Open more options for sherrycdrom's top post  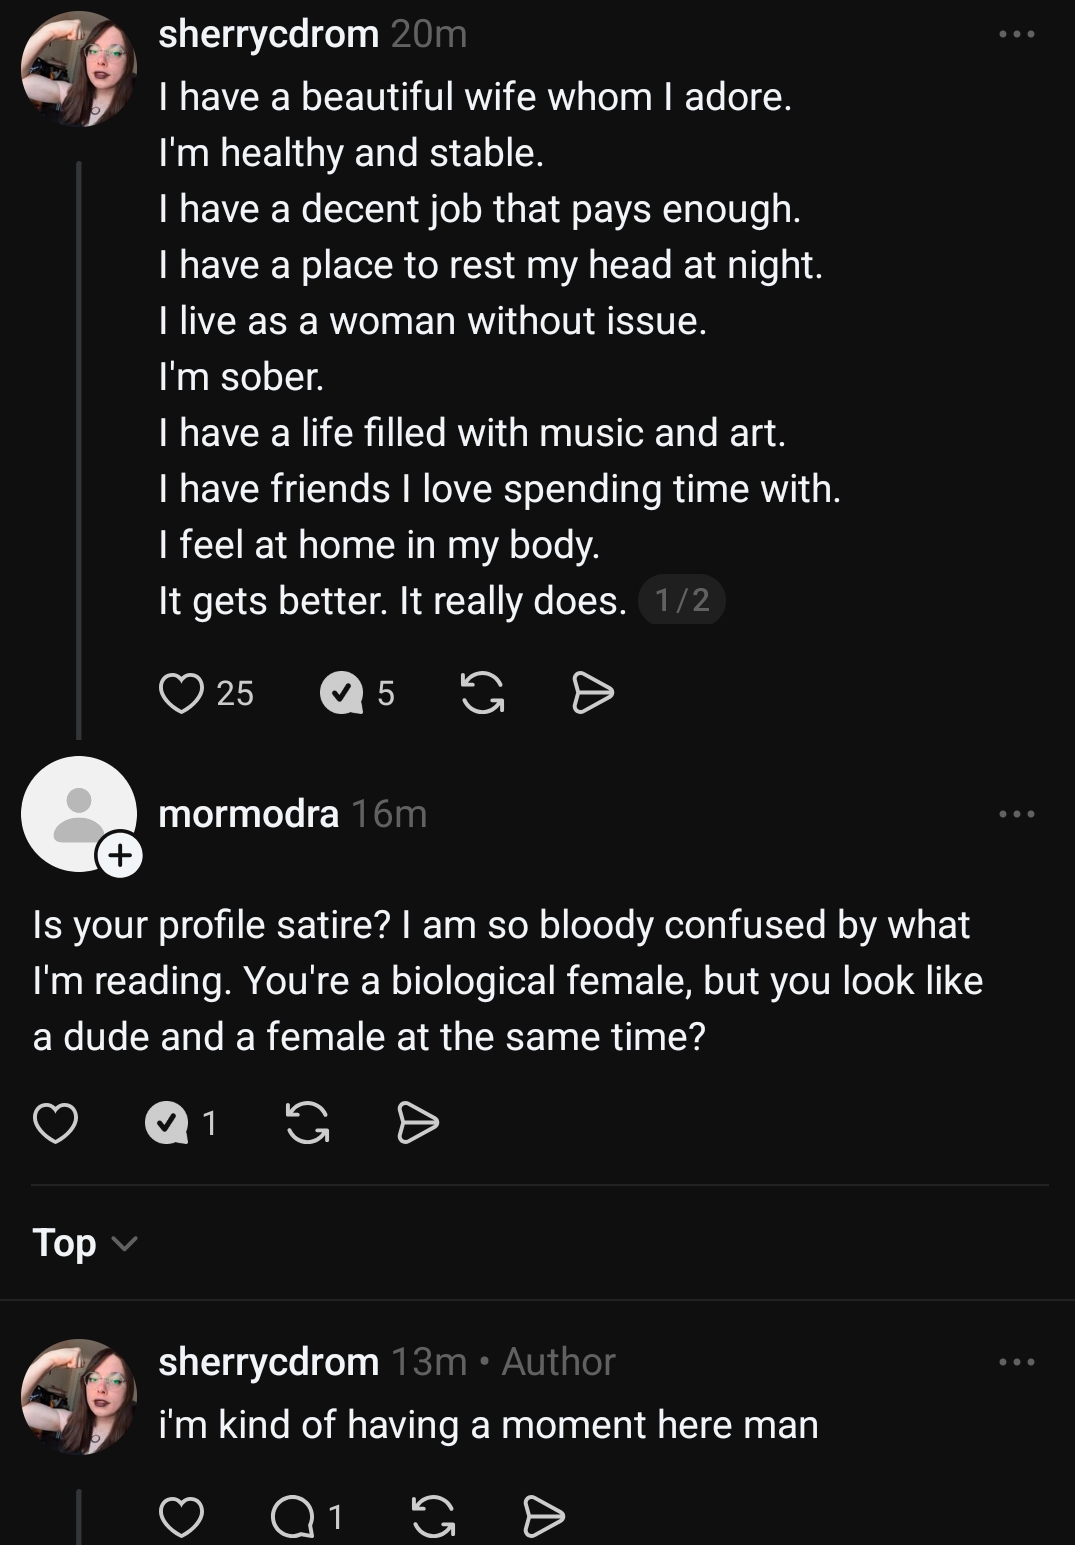1017,35
